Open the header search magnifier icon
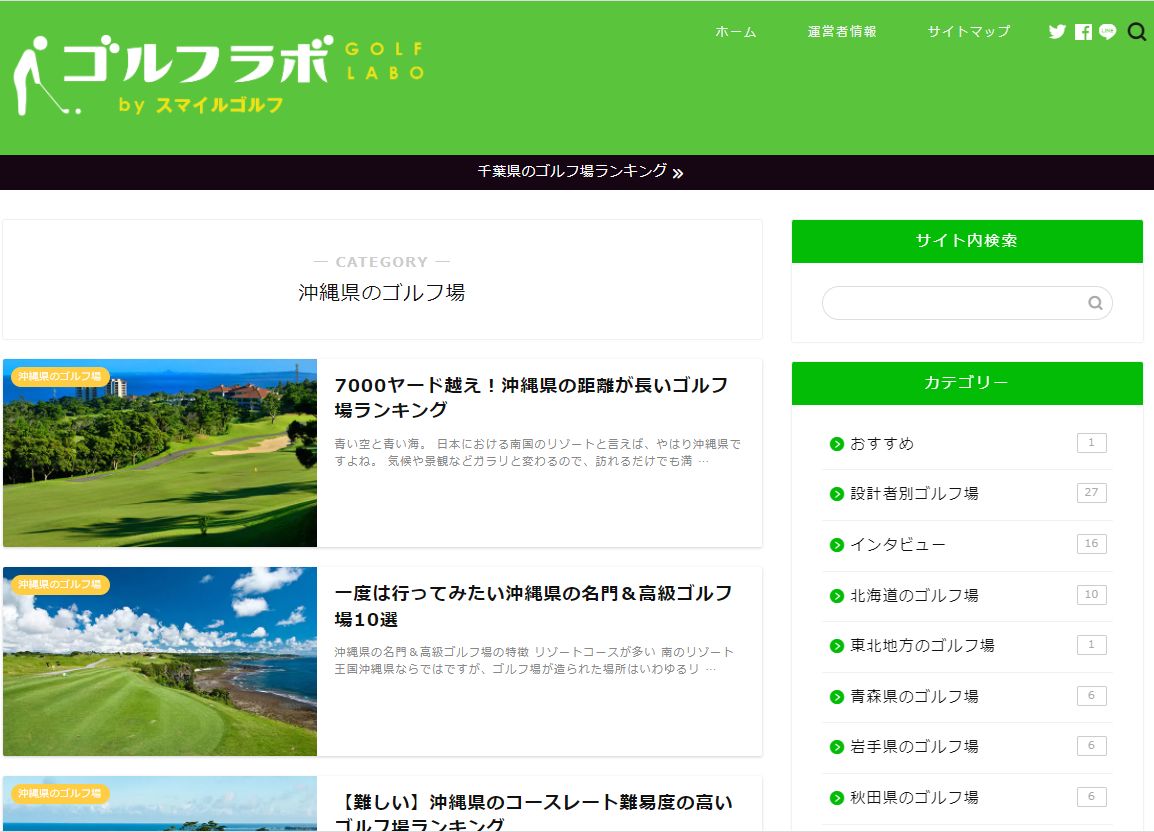The image size is (1154, 832). (x=1137, y=32)
